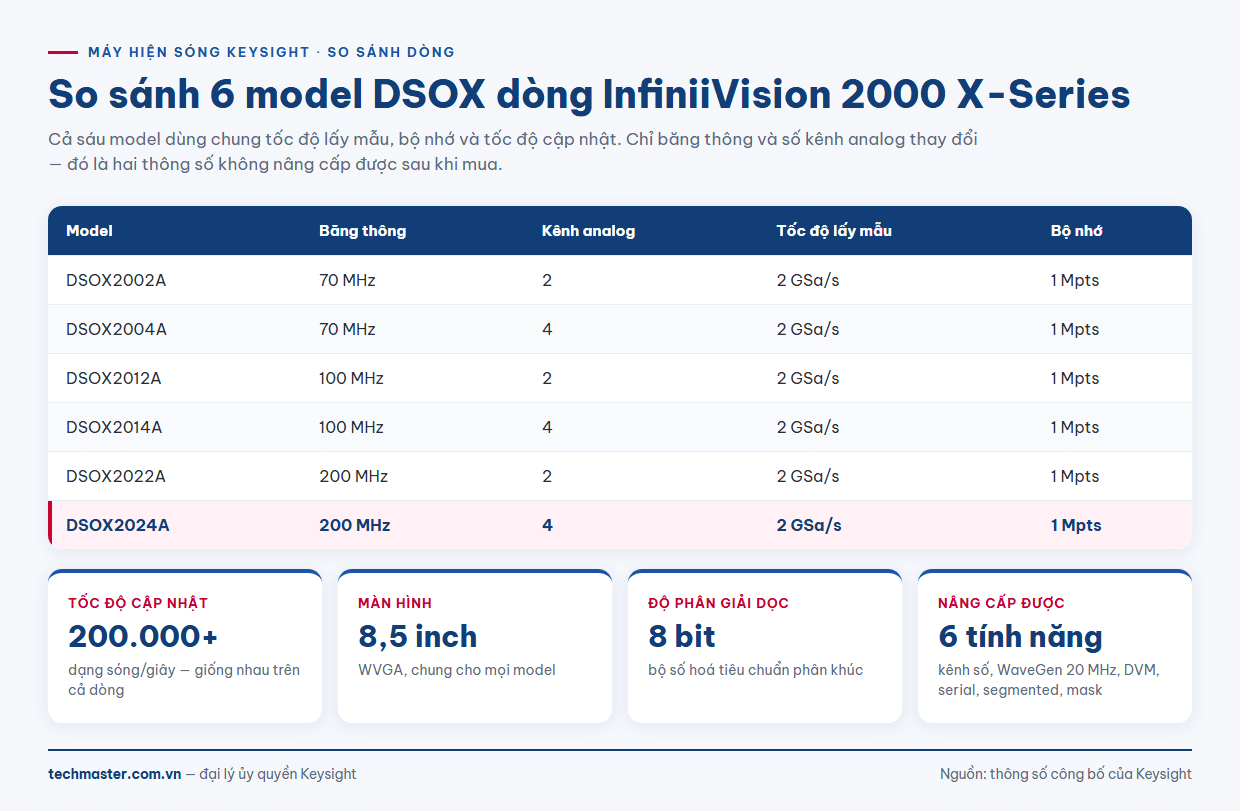Click 2 GSa/s in the DSOX2024A row
Viewport: 1240px width, 811px height.
pyautogui.click(x=809, y=525)
